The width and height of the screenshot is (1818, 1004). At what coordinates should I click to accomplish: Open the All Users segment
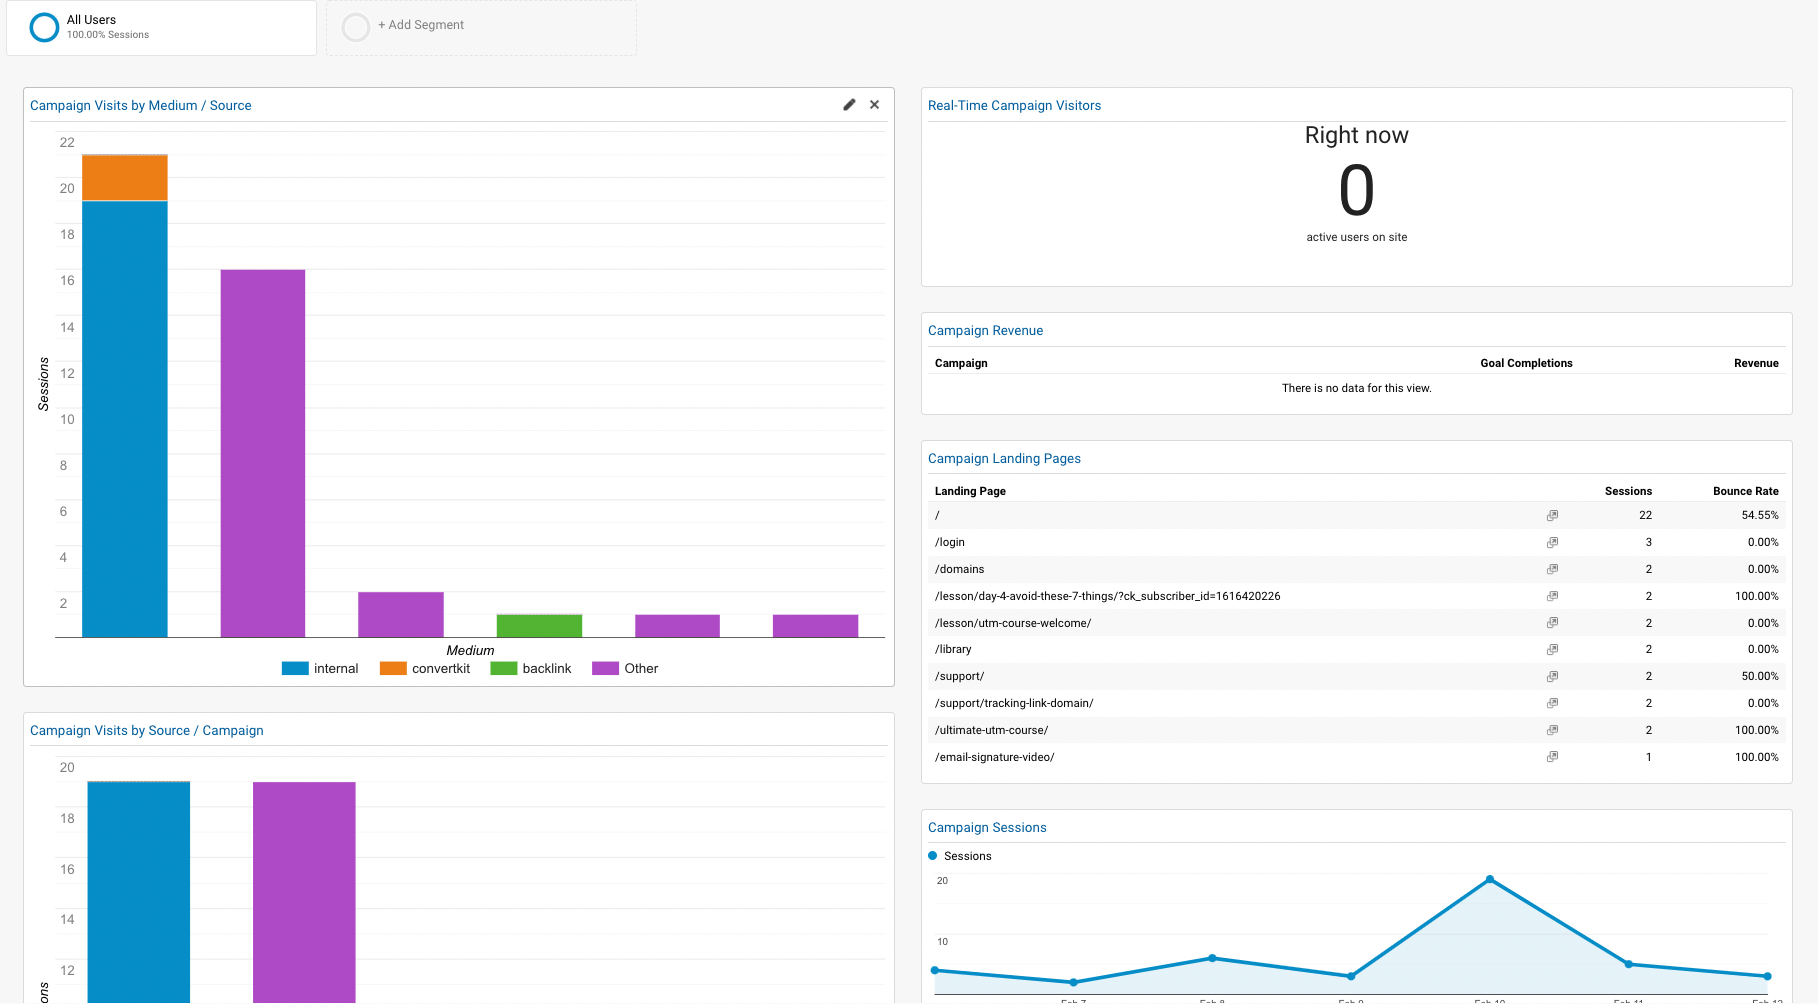[x=161, y=28]
